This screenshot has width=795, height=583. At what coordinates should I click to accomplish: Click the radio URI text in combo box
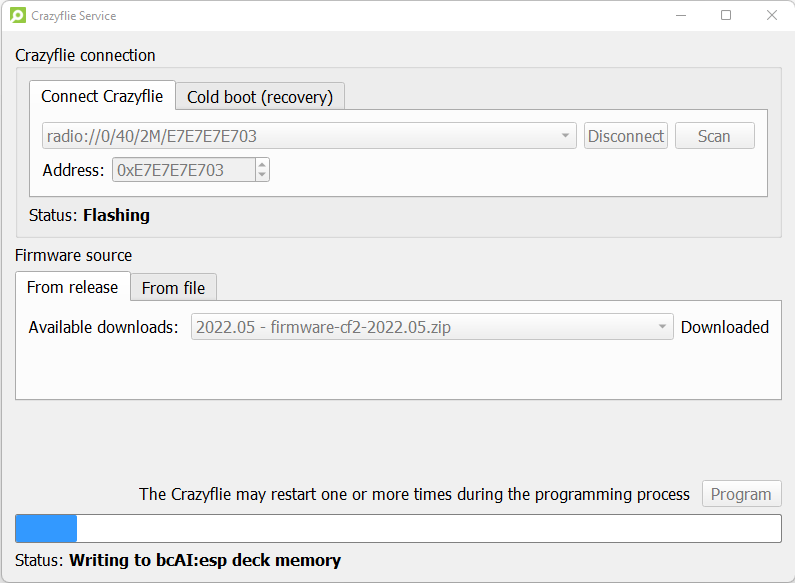tap(152, 136)
